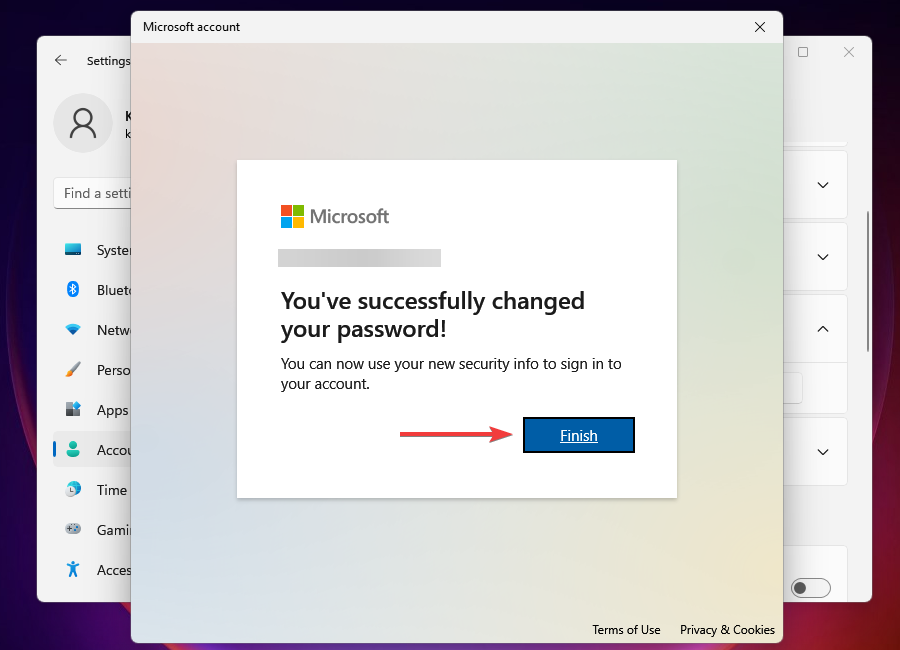Close the Microsoft account dialog
This screenshot has height=650, width=900.
click(x=760, y=27)
